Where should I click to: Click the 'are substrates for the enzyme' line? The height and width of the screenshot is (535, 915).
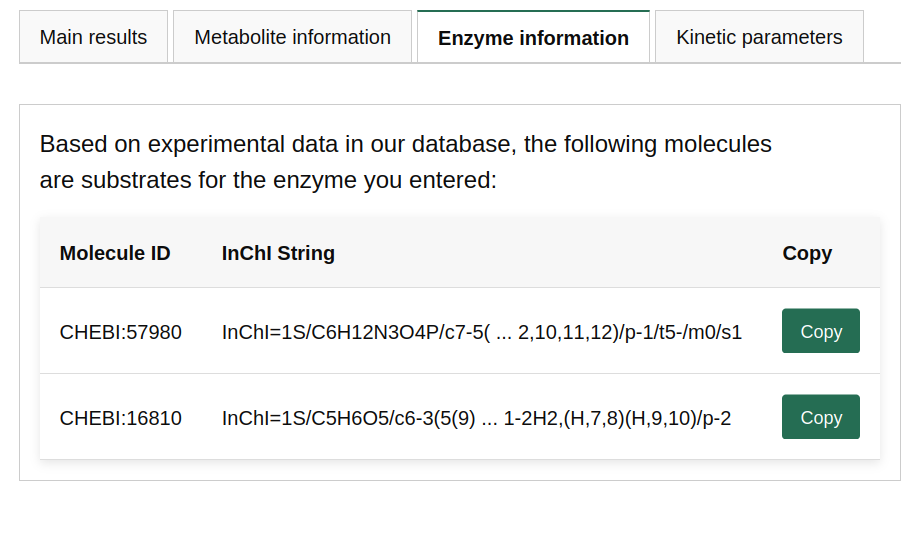pos(268,181)
